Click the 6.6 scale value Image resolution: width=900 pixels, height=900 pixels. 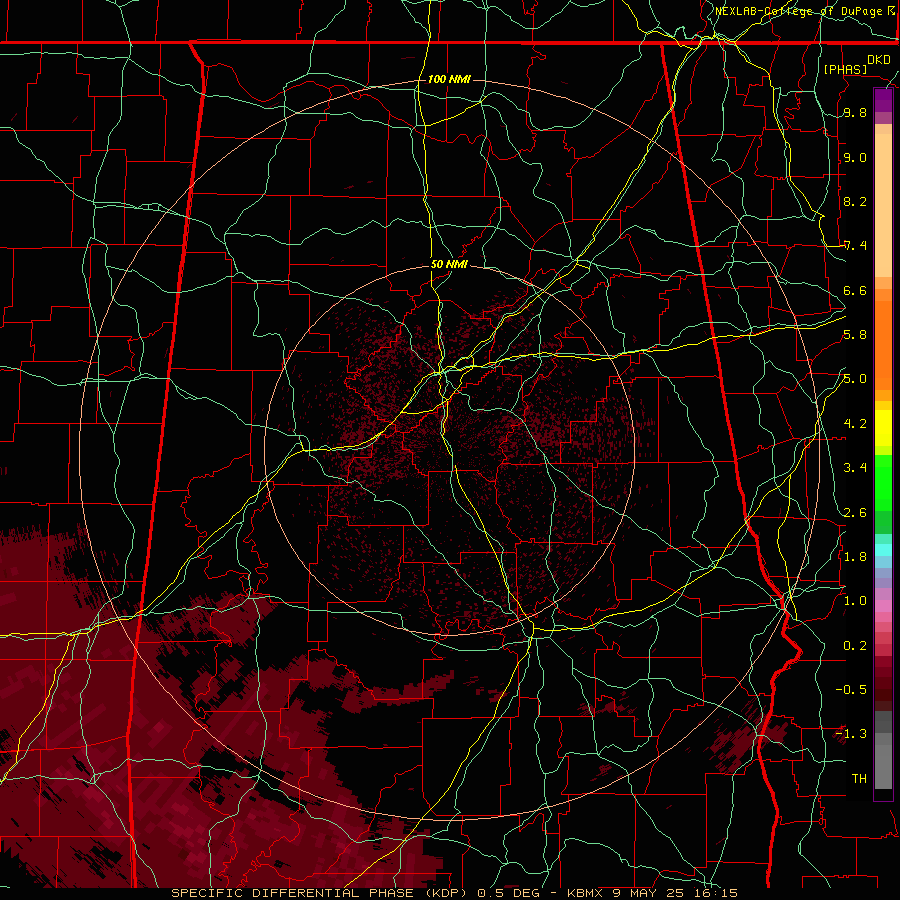[855, 290]
